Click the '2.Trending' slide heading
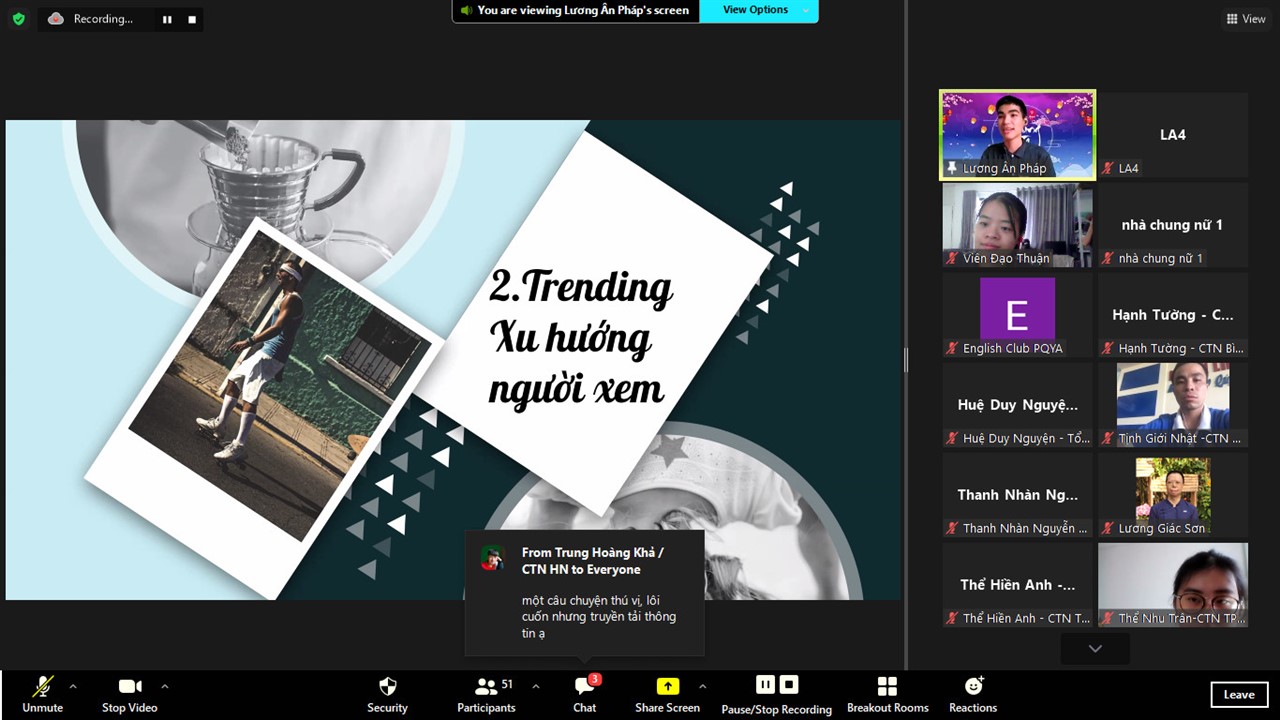The image size is (1280, 720). pos(581,287)
